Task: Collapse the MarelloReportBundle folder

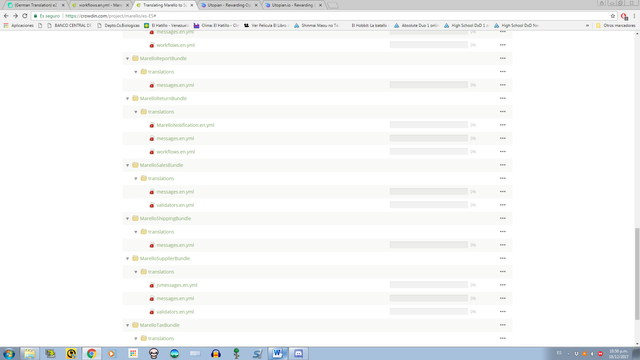Action: point(127,58)
